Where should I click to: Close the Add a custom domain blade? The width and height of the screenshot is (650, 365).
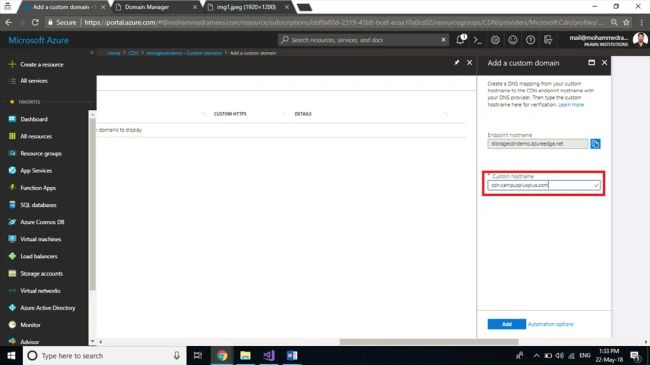click(604, 63)
